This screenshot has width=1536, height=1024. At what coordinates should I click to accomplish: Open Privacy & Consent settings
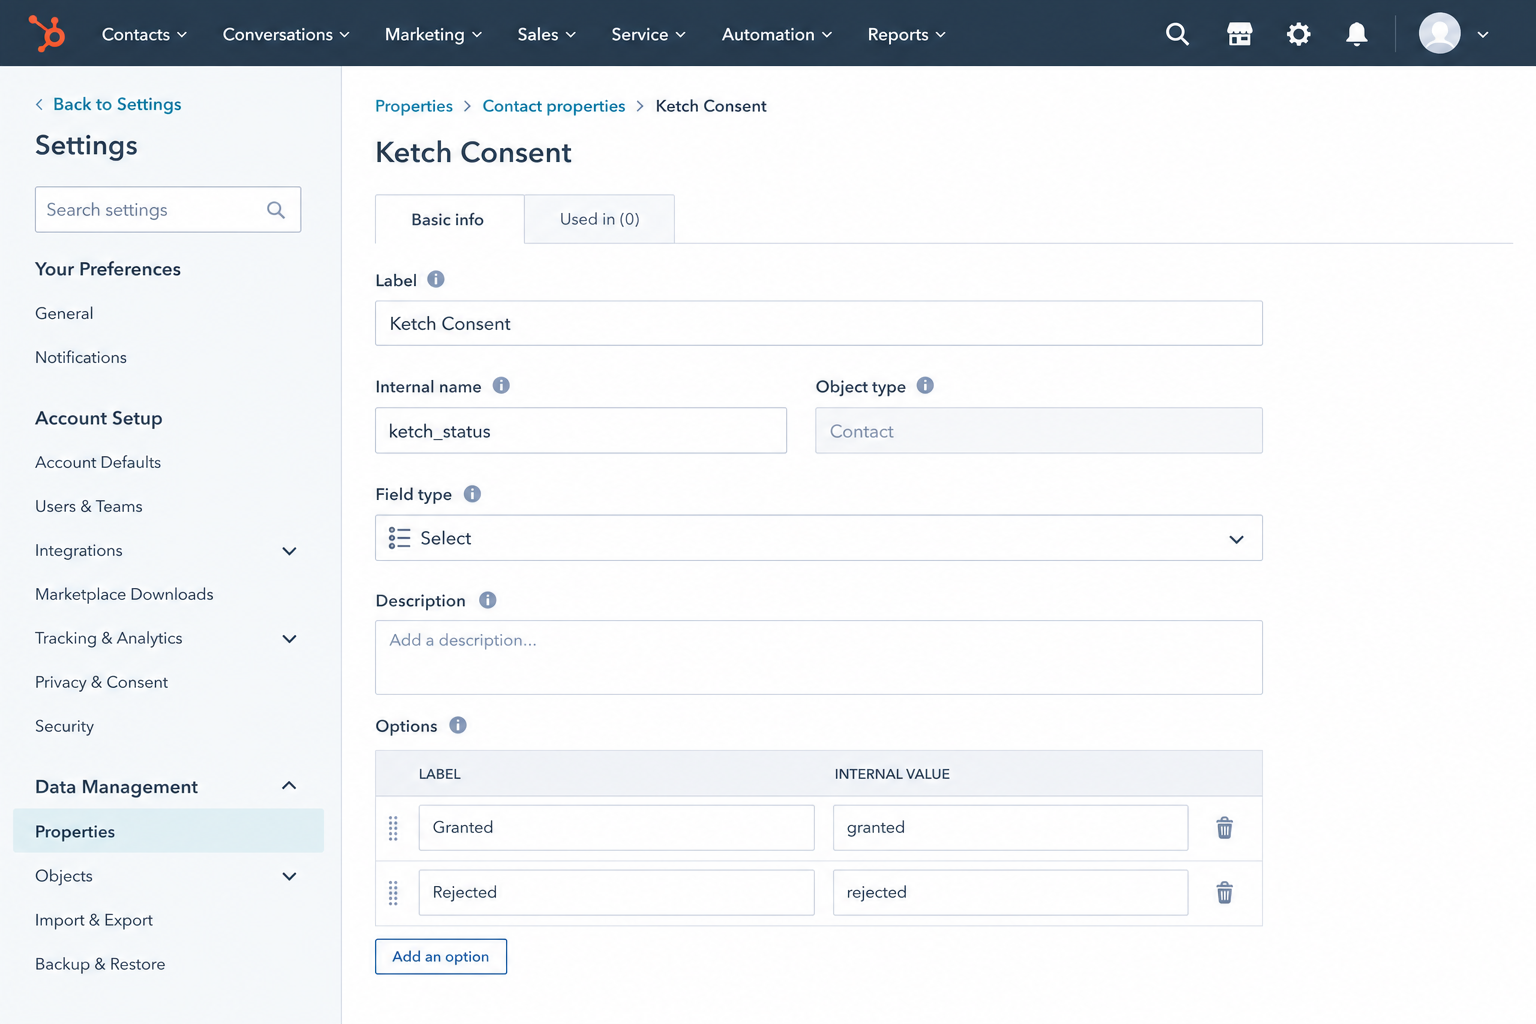coord(101,682)
